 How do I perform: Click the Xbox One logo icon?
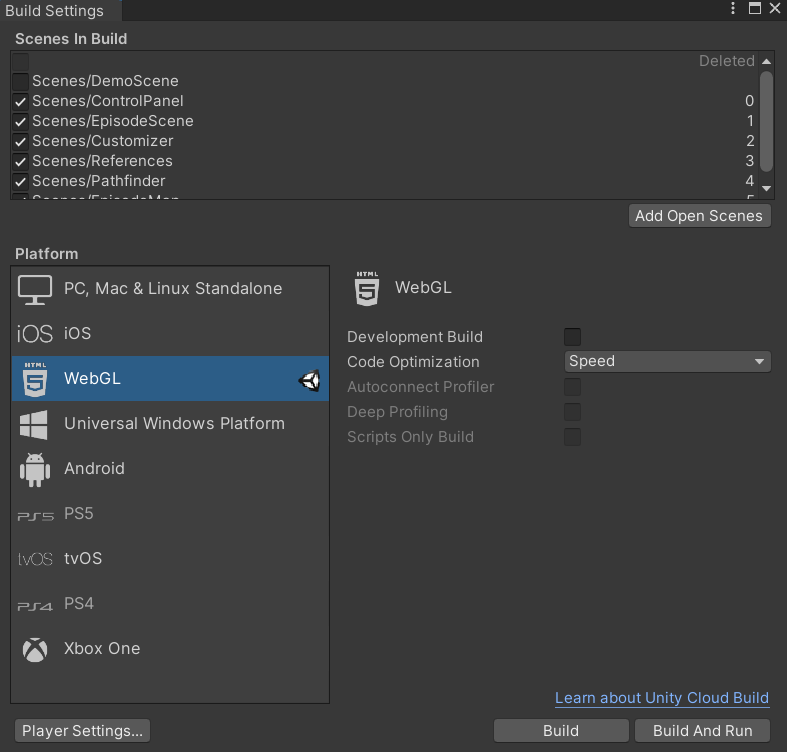point(35,650)
